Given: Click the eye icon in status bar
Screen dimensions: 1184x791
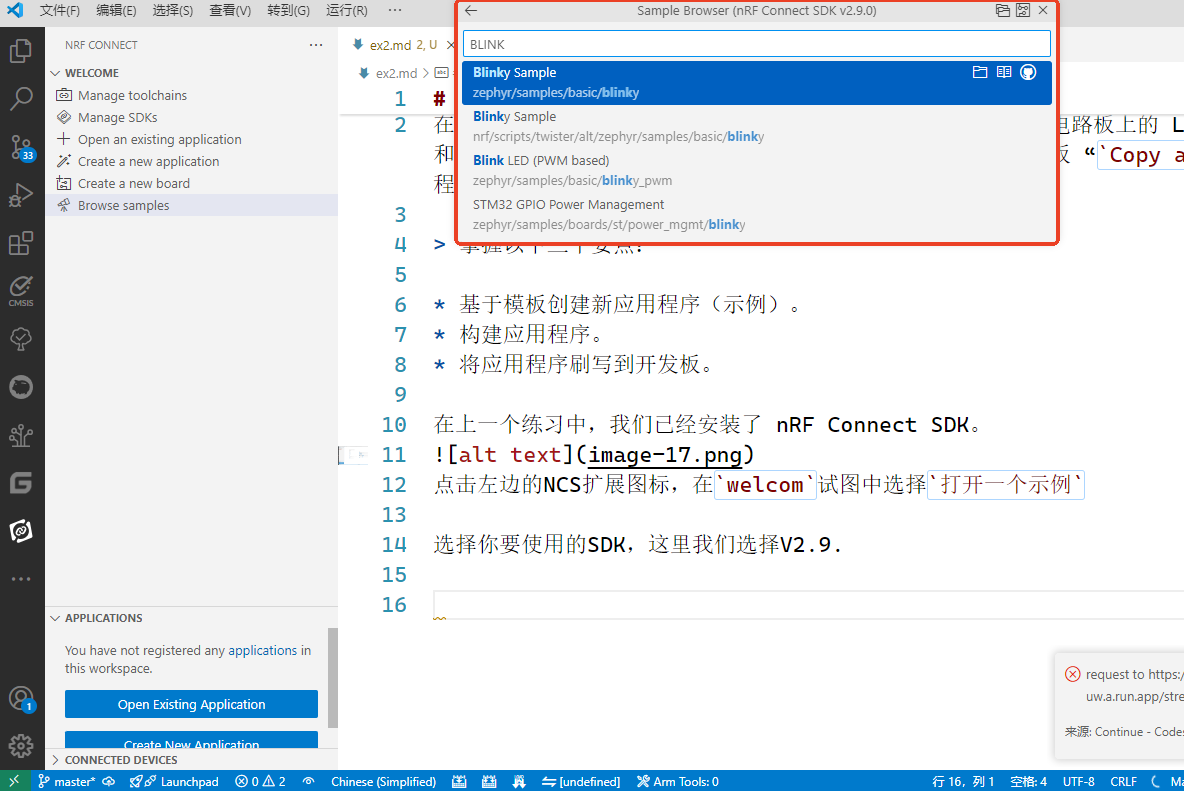Looking at the screenshot, I should tap(308, 781).
